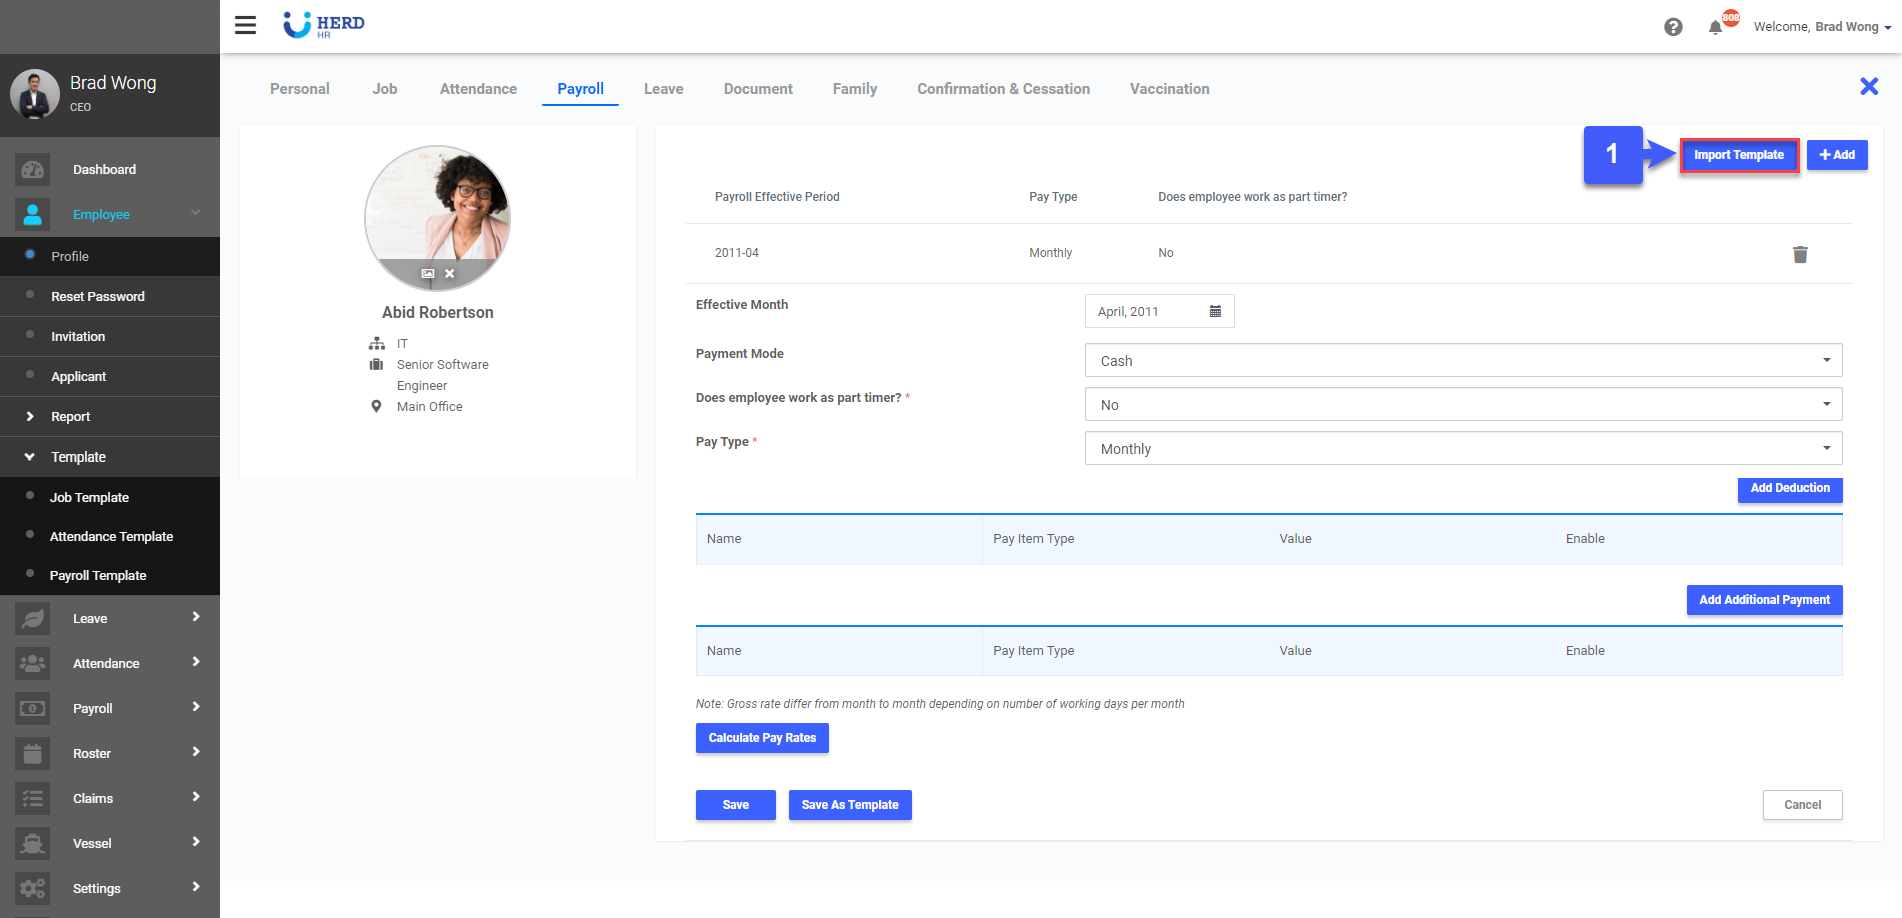Click the help question mark icon

click(1674, 27)
